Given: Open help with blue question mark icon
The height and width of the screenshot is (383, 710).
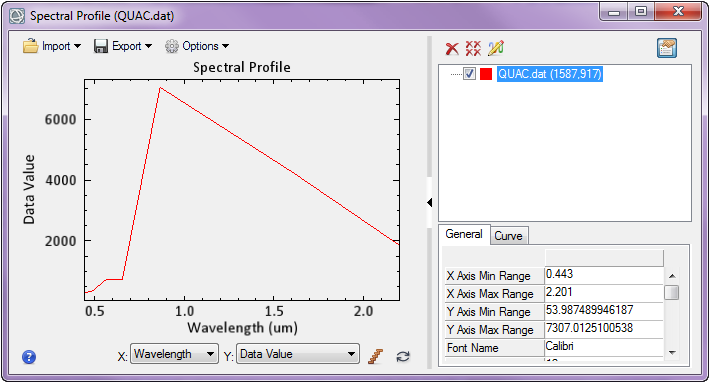Looking at the screenshot, I should pyautogui.click(x=29, y=357).
